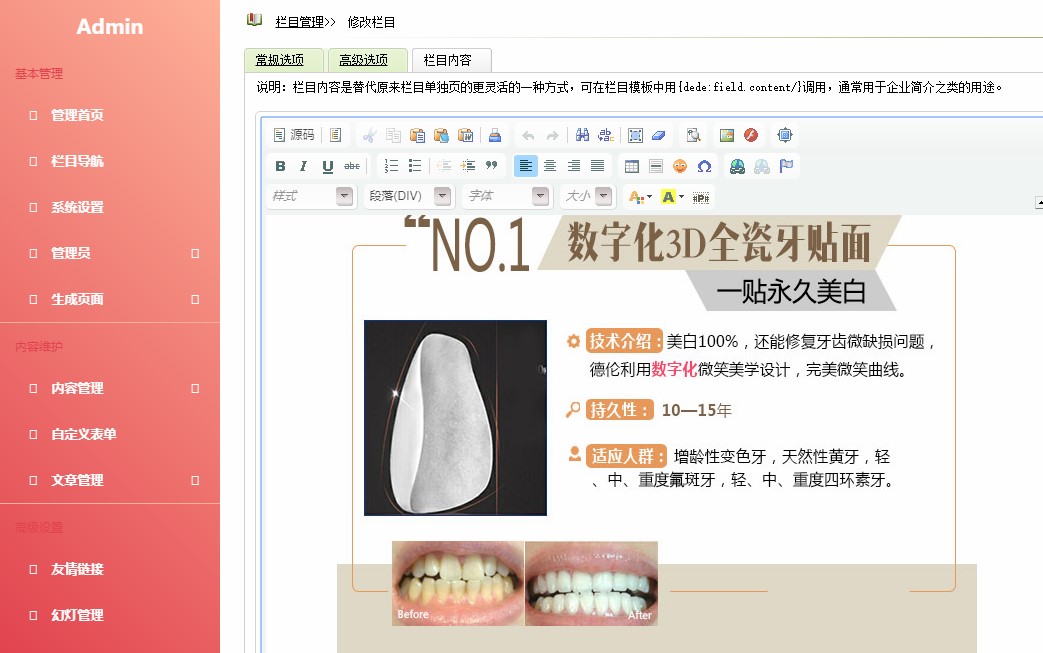Click the Print icon in the editor toolbar
Image resolution: width=1043 pixels, height=653 pixels.
[x=497, y=134]
